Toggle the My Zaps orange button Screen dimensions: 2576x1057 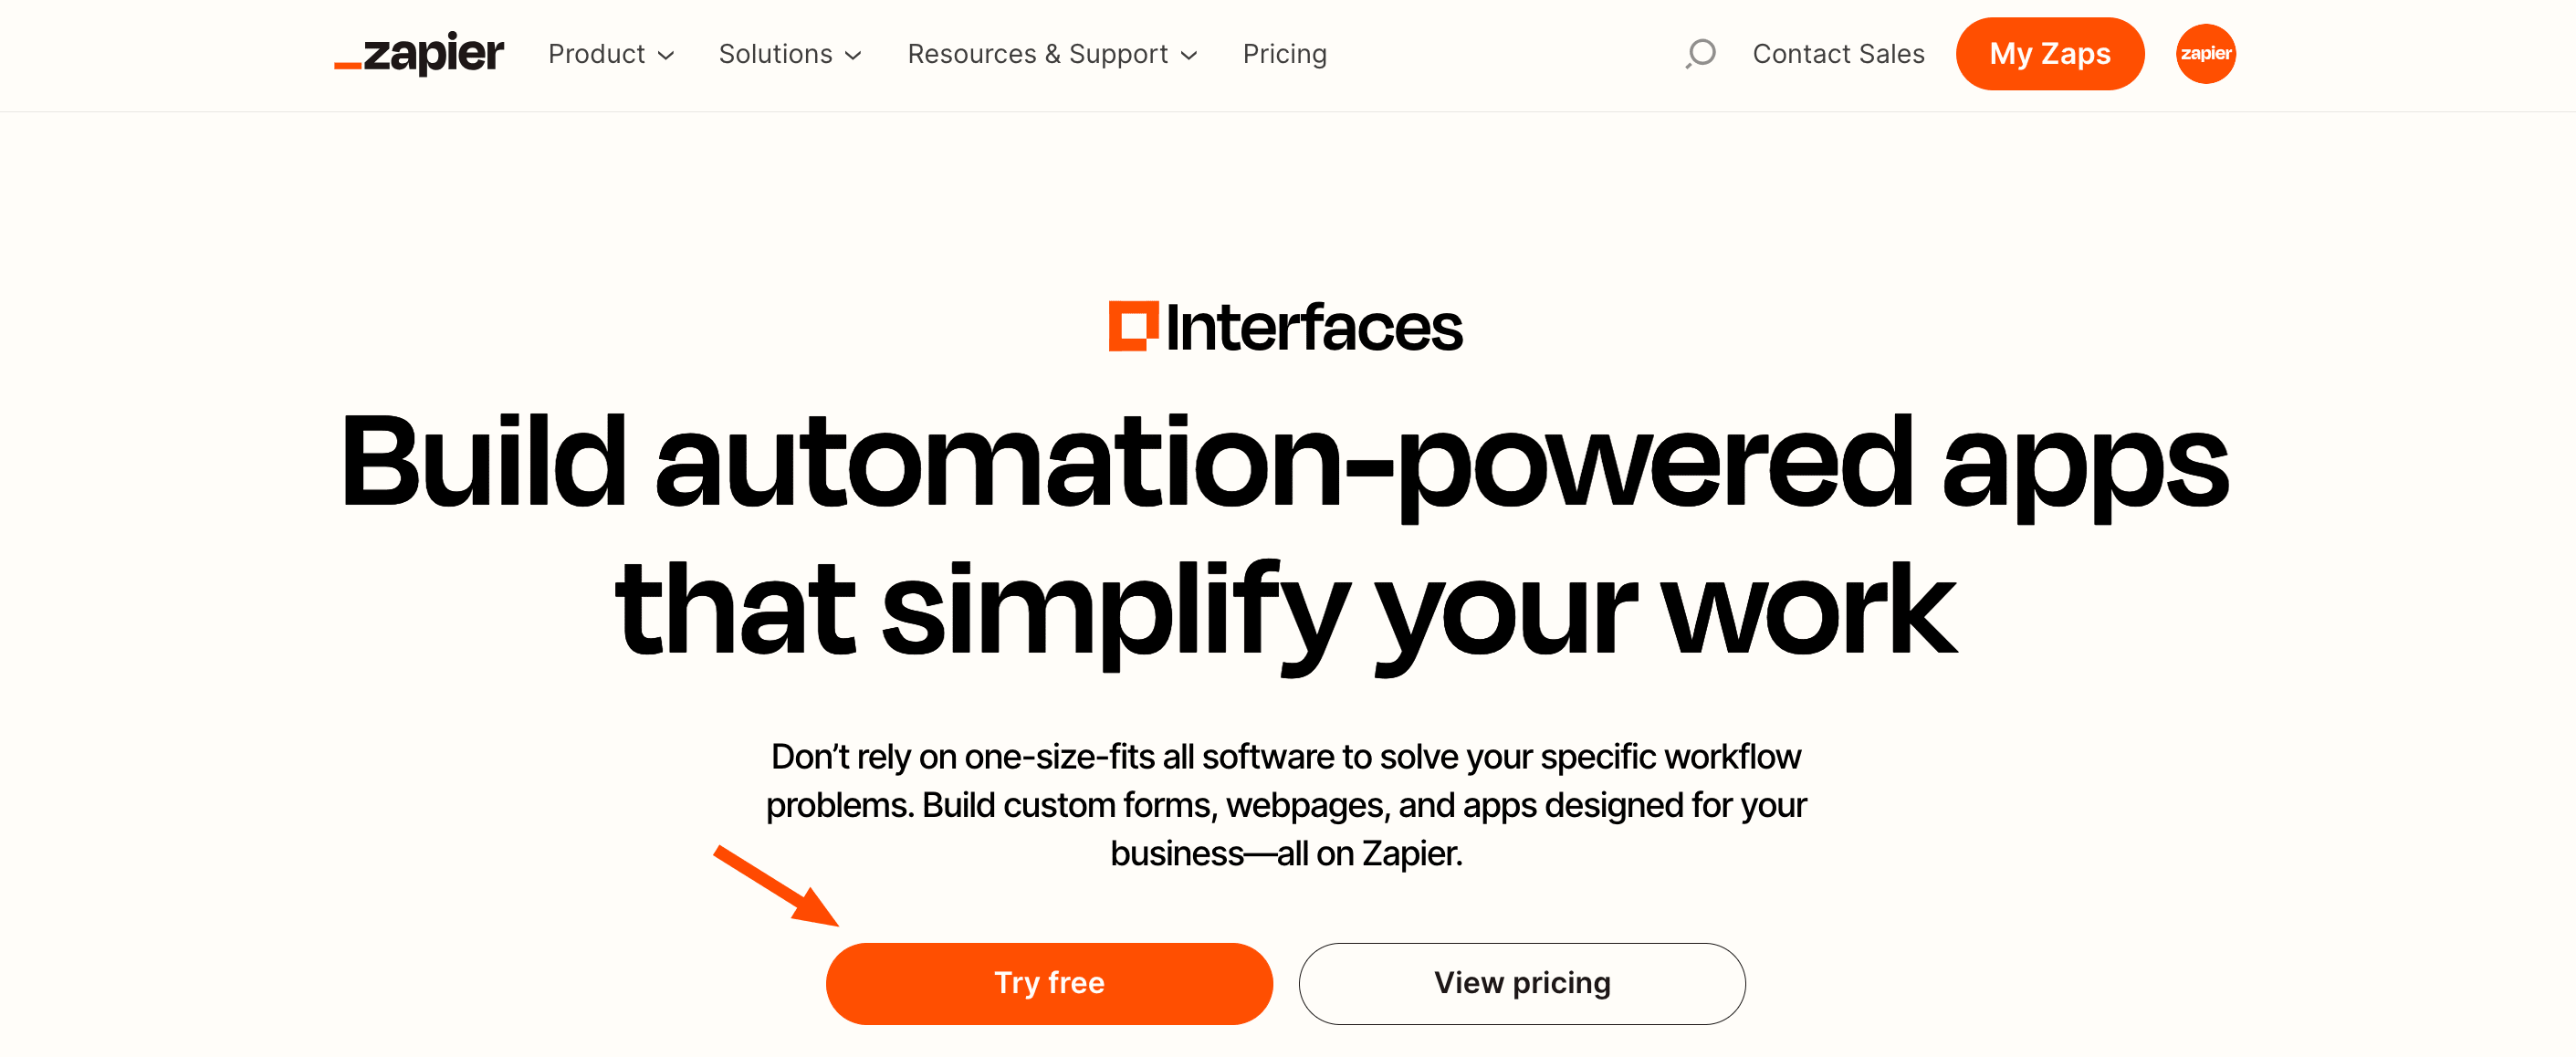coord(2050,53)
